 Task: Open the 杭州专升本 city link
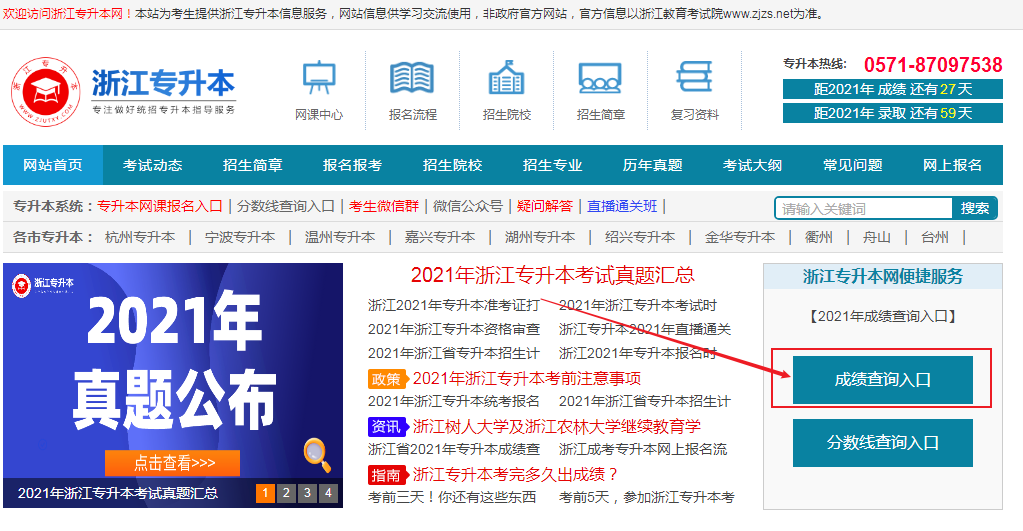(140, 237)
